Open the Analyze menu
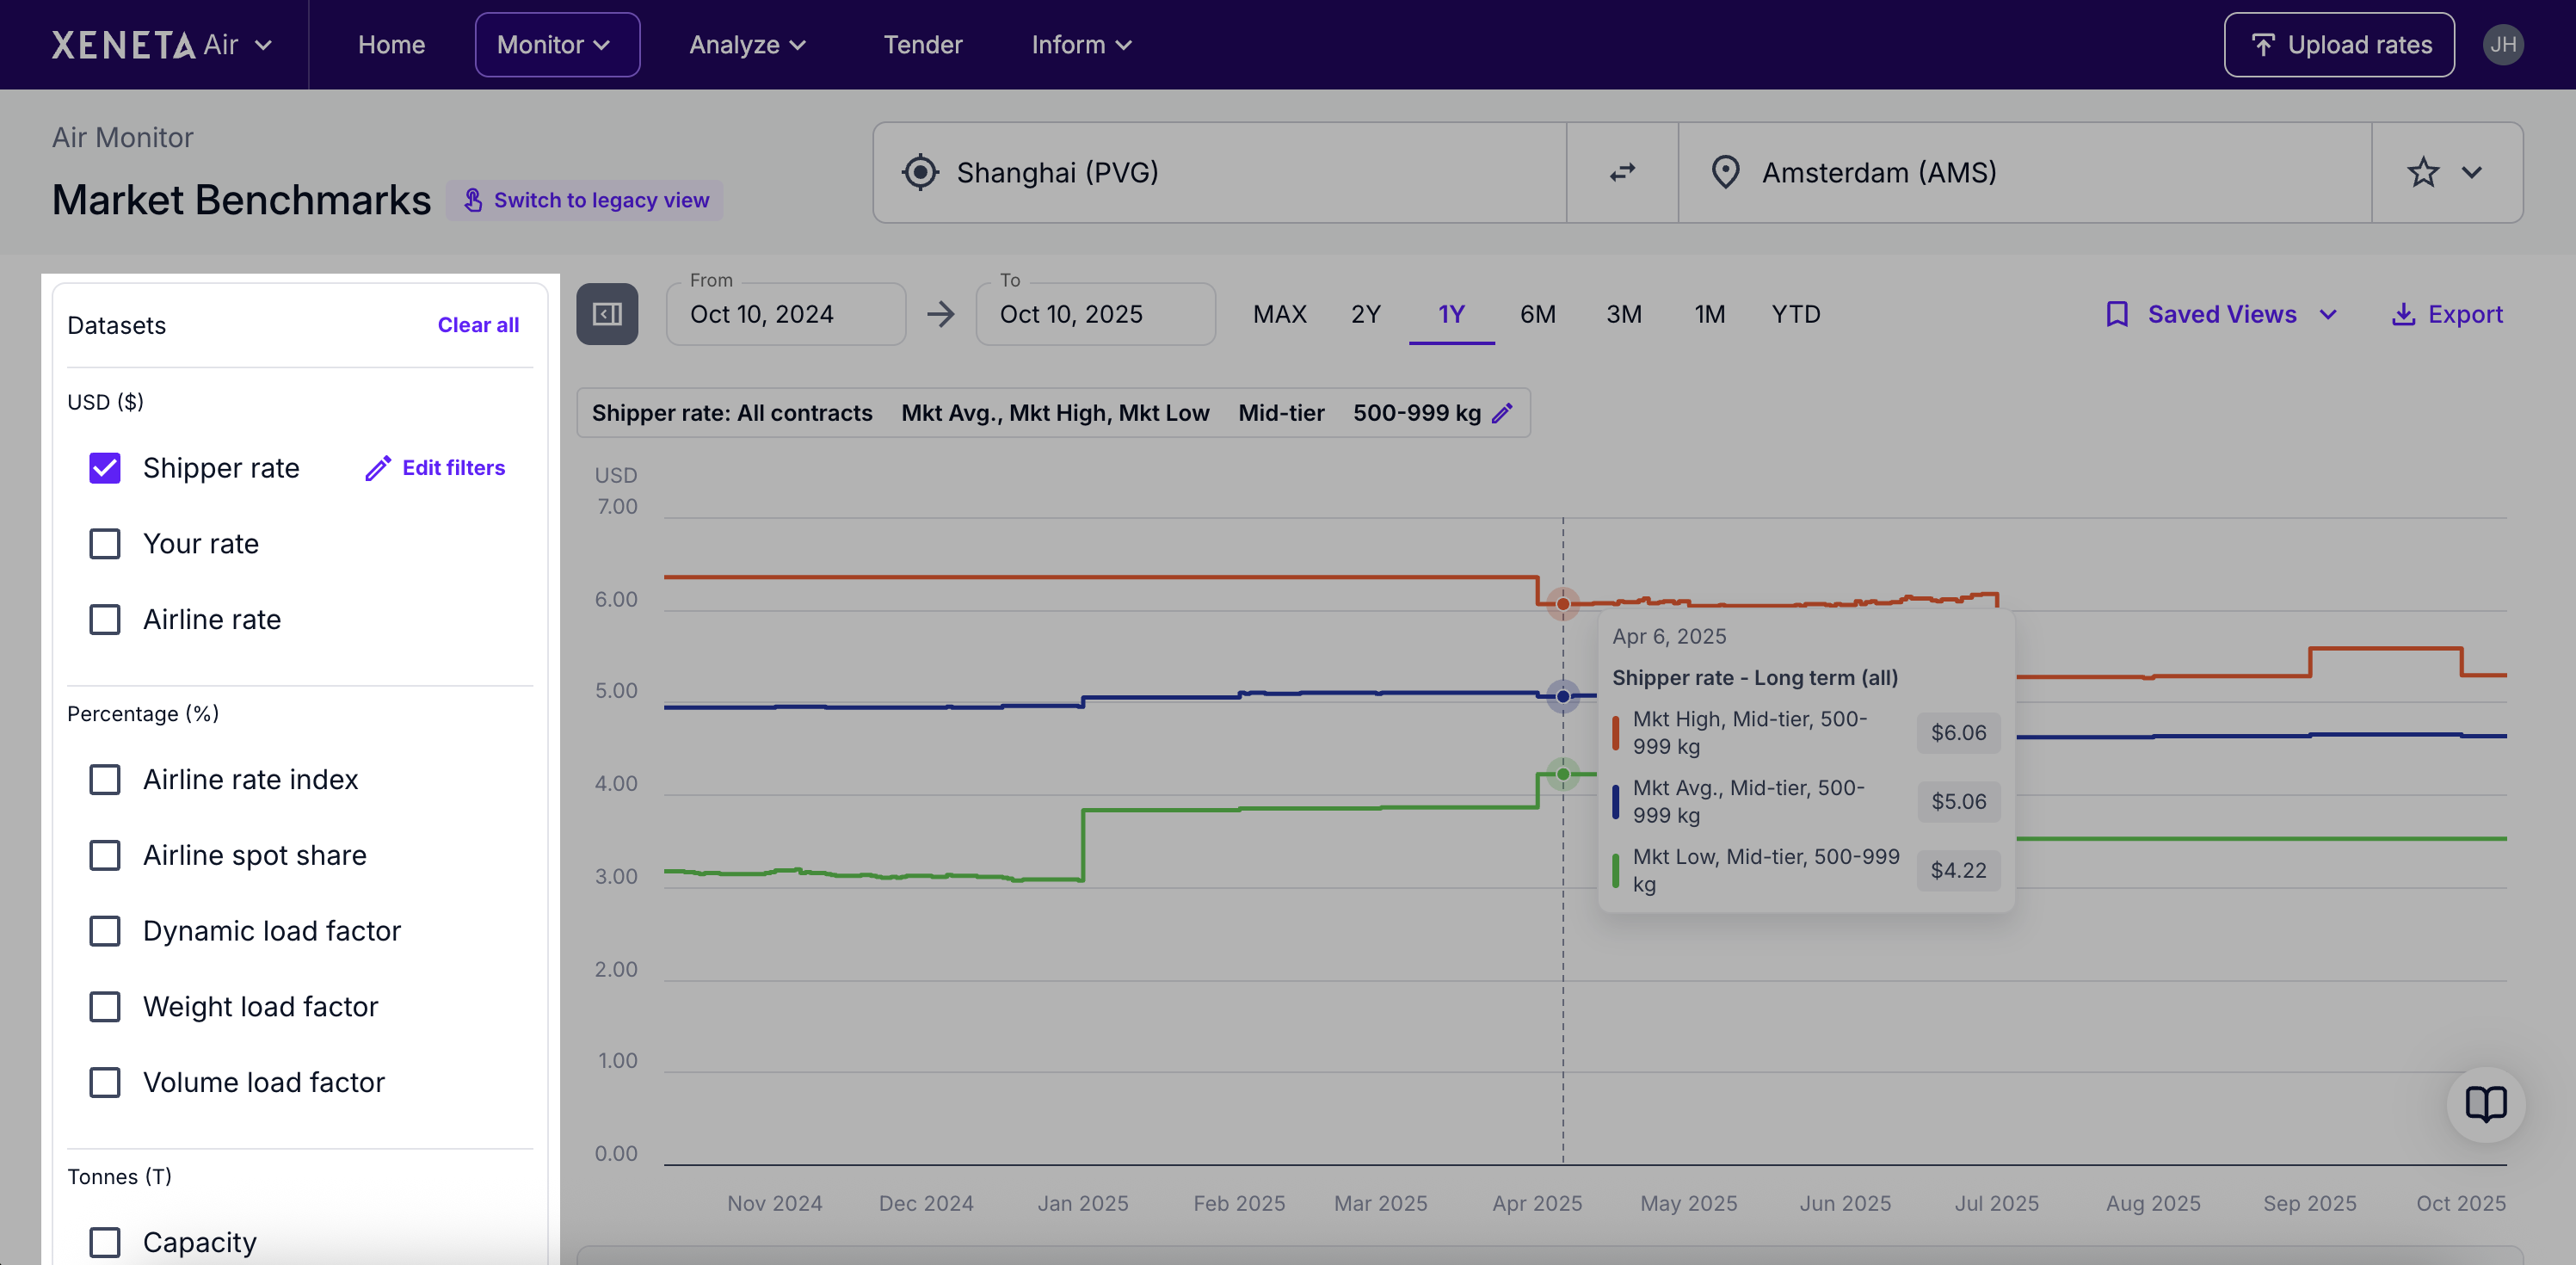The width and height of the screenshot is (2576, 1265). pos(747,45)
